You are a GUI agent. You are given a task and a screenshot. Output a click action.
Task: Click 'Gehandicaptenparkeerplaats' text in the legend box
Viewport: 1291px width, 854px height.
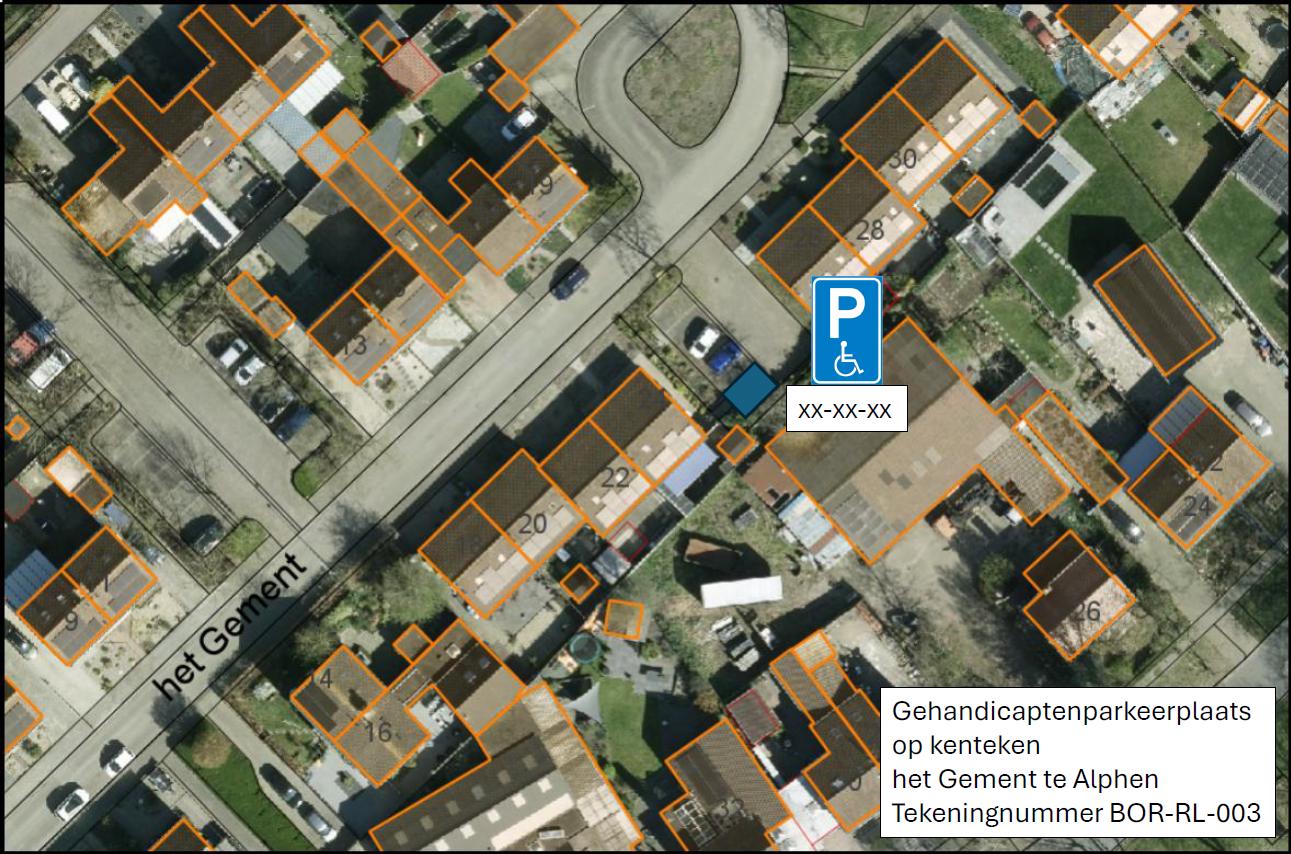pos(1071,712)
